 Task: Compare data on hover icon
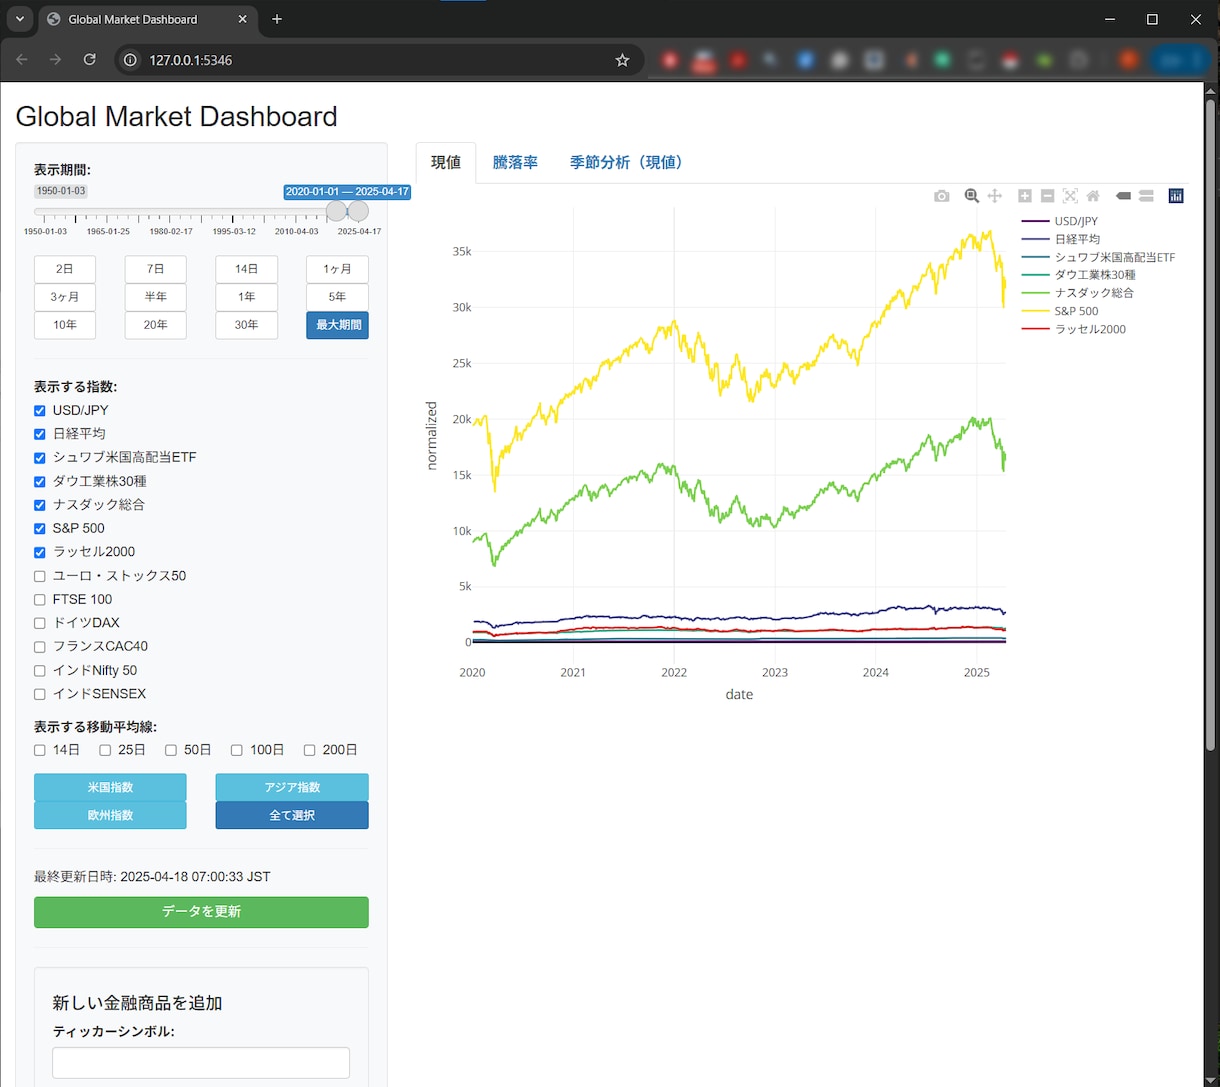pyautogui.click(x=1147, y=196)
